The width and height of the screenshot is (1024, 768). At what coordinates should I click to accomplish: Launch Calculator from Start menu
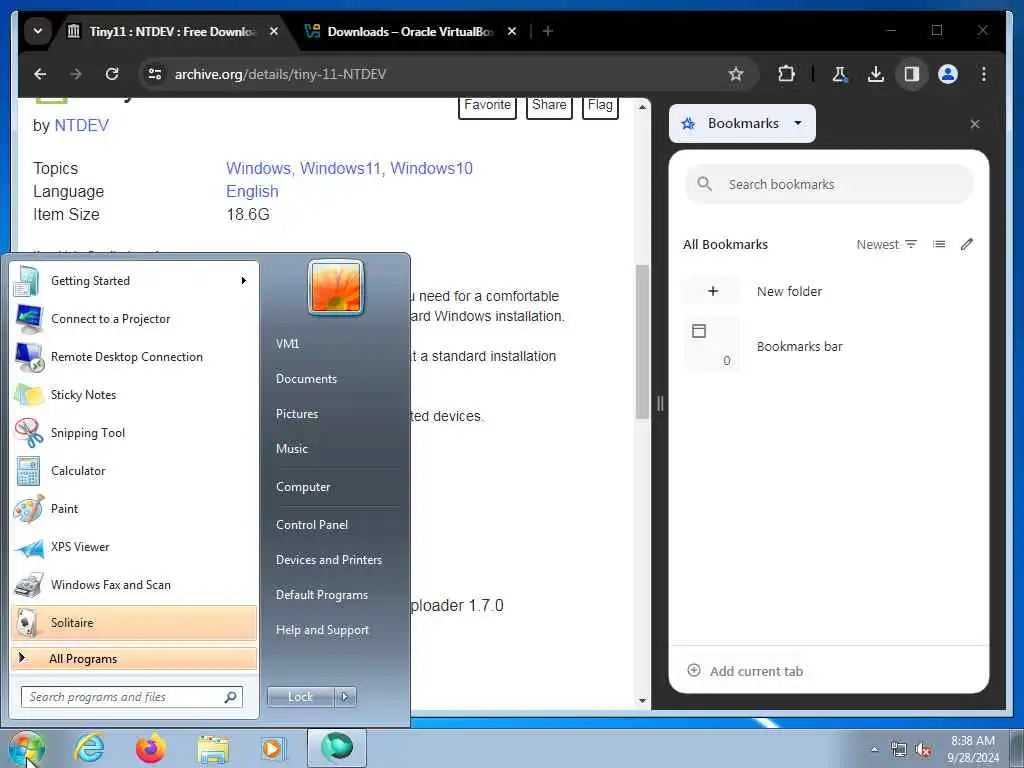tap(134, 471)
